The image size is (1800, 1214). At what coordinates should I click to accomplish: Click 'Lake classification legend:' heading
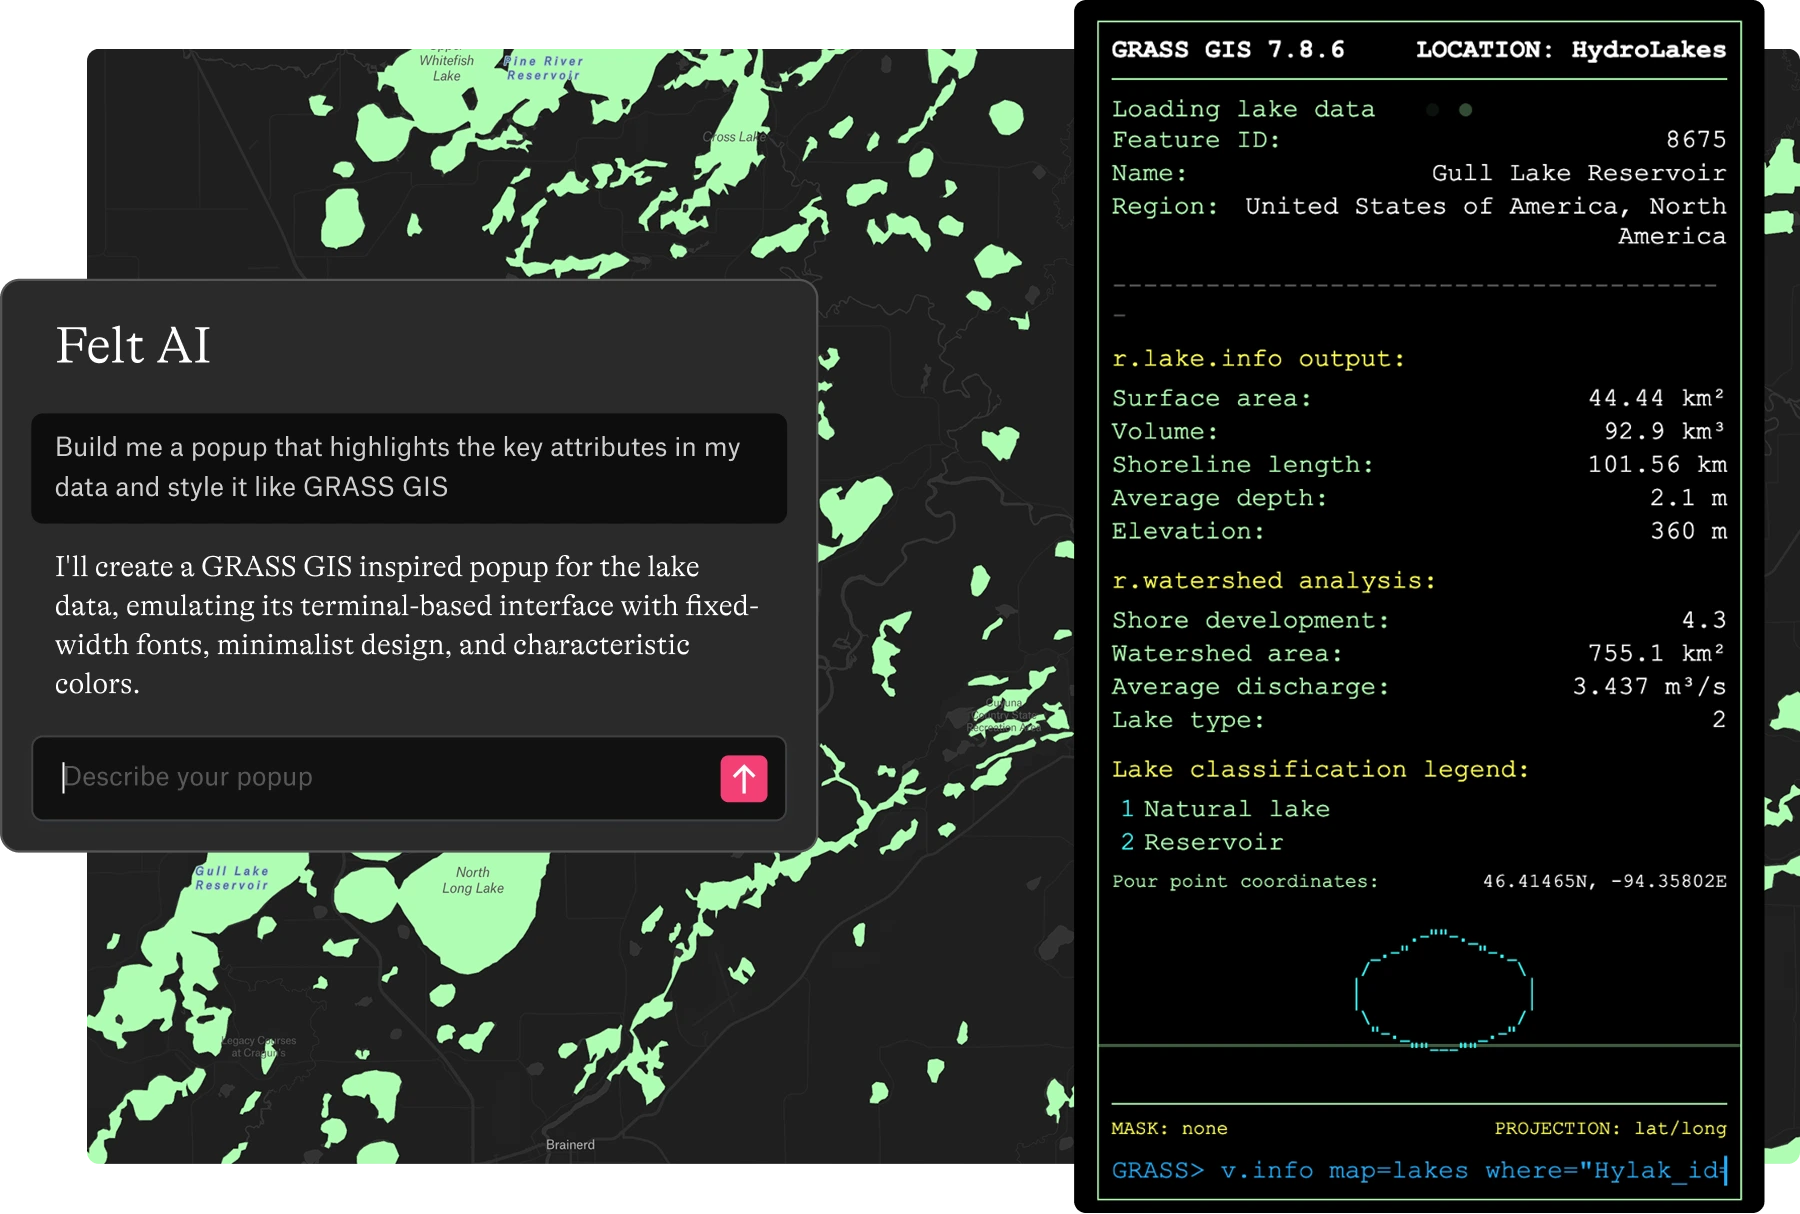(1320, 770)
